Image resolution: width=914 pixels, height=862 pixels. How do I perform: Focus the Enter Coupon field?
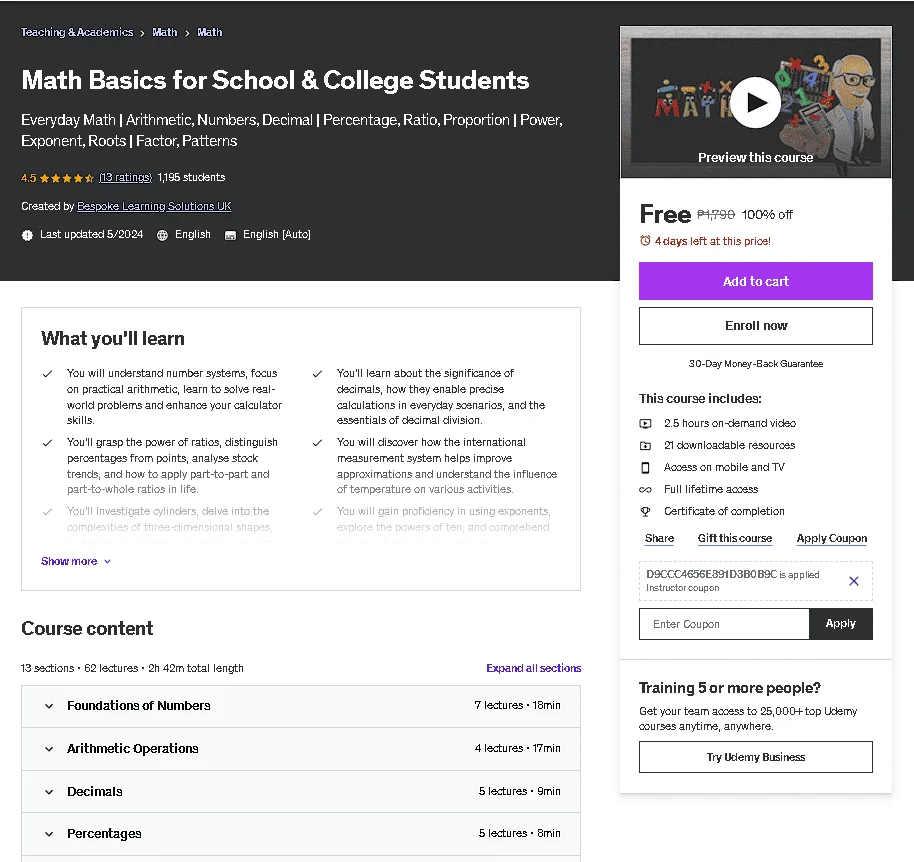click(724, 624)
